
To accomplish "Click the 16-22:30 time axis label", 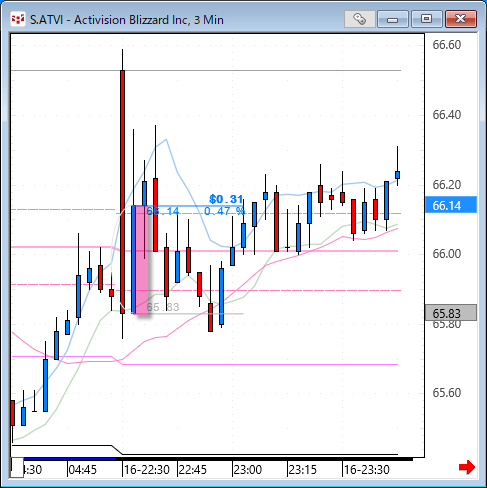I will [x=147, y=470].
